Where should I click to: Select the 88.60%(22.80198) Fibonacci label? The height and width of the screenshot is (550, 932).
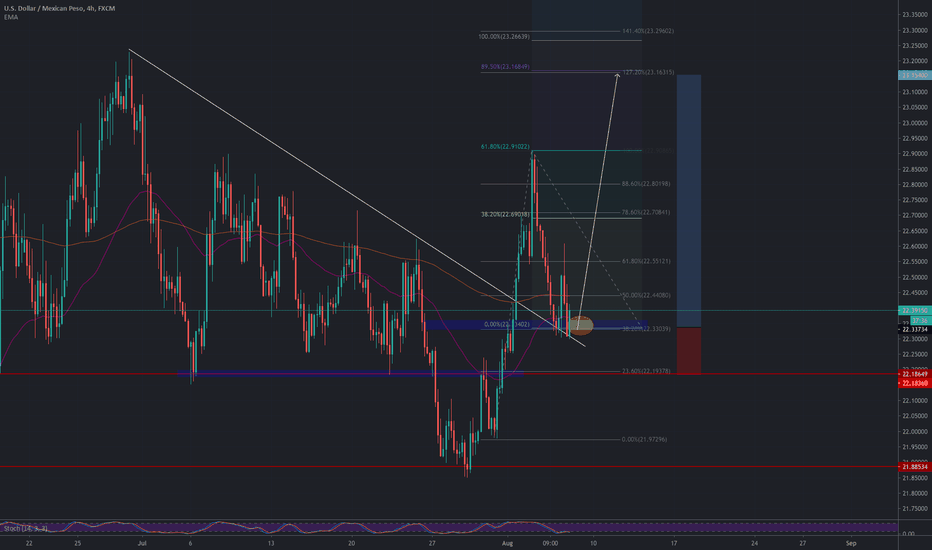pos(646,184)
